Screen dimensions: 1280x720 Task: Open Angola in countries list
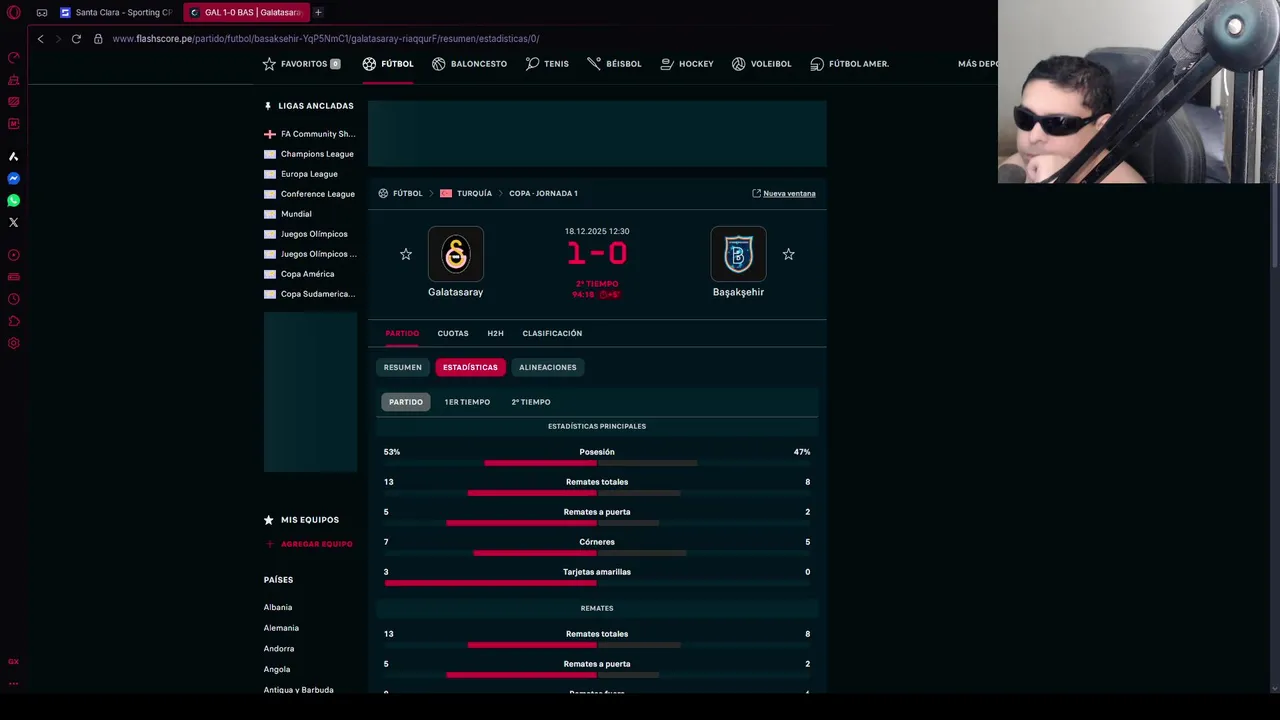[277, 670]
